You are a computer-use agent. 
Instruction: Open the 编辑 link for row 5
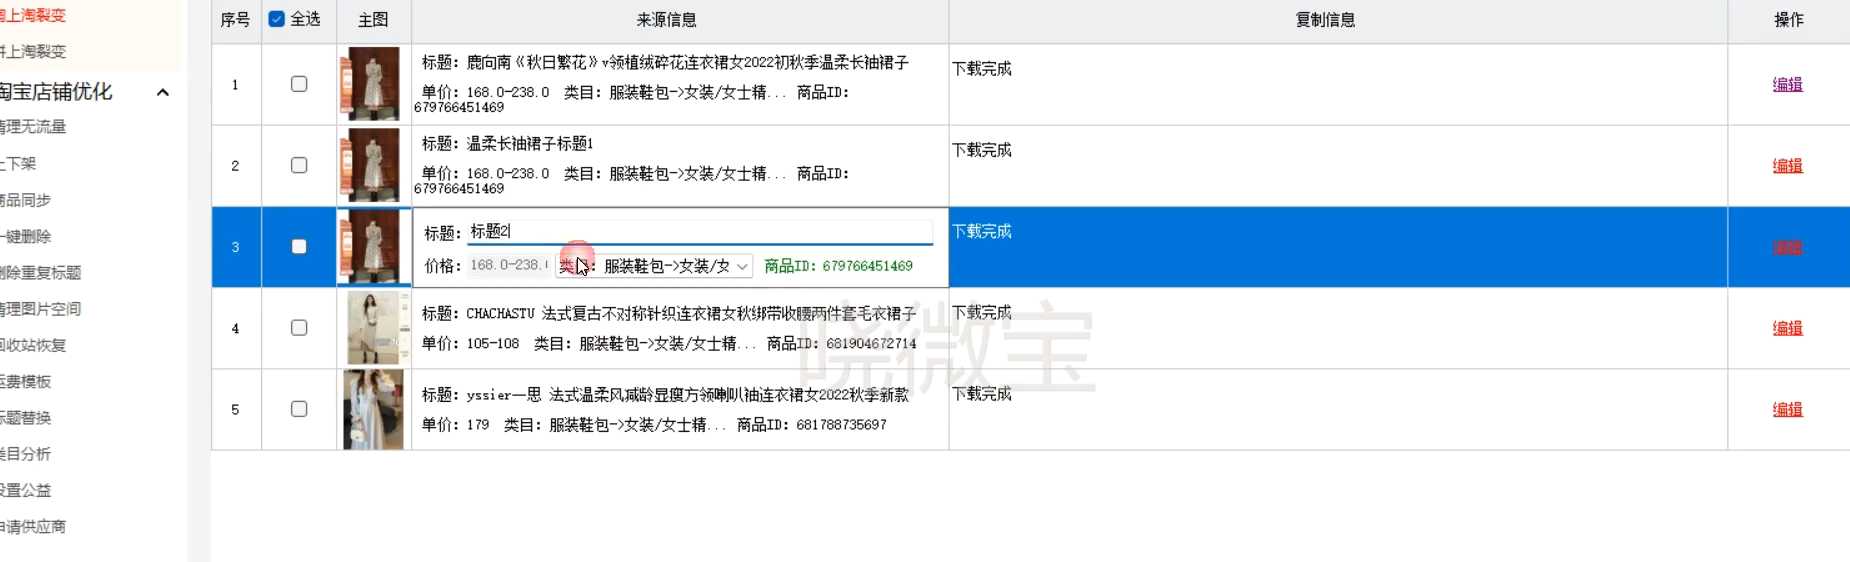(1787, 409)
